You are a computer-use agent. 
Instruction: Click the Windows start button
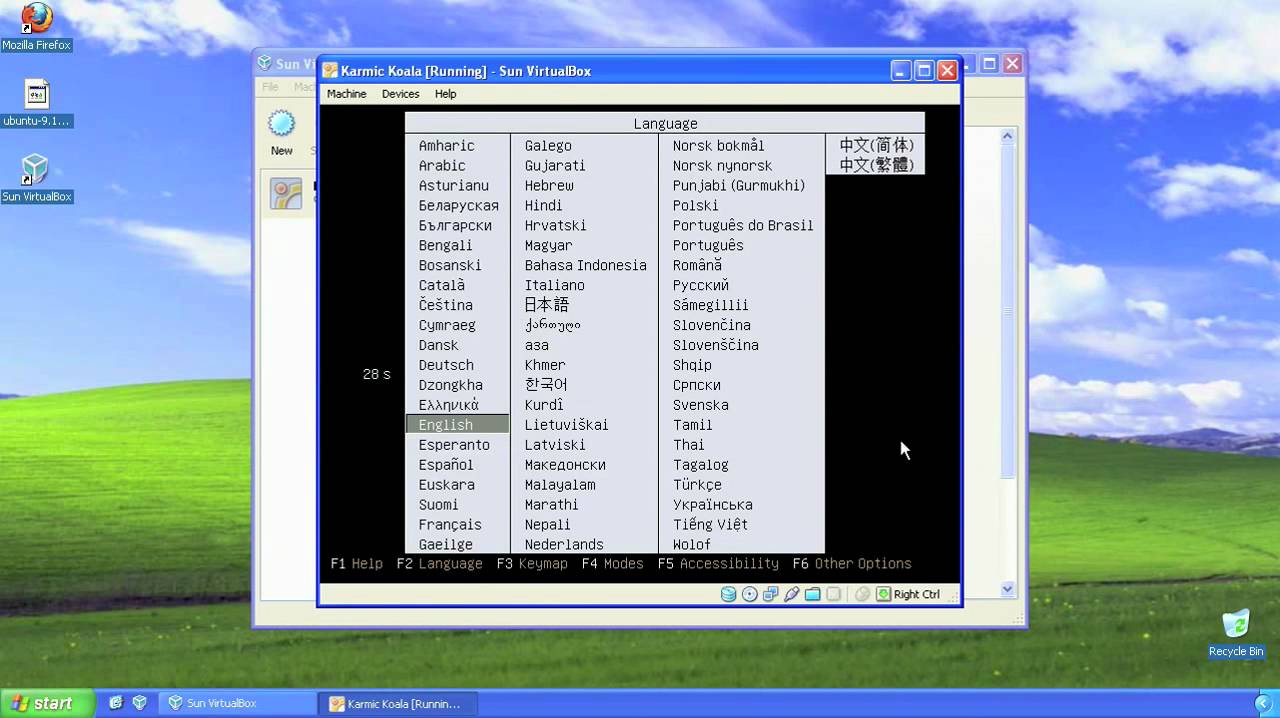pyautogui.click(x=46, y=703)
